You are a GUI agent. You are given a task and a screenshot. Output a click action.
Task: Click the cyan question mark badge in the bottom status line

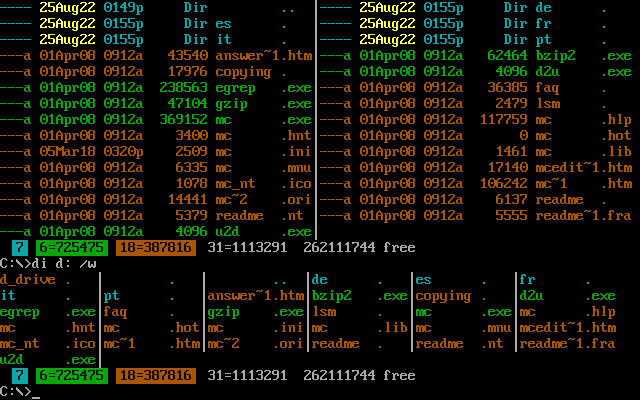(x=19, y=376)
